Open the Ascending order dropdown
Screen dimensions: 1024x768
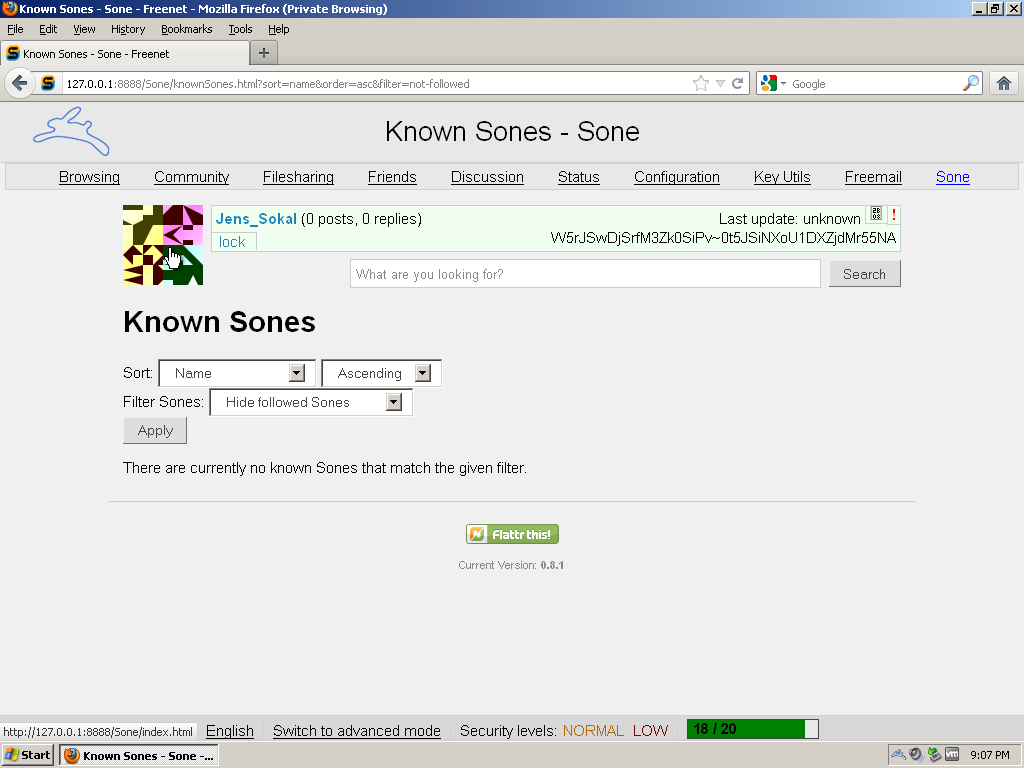(x=381, y=373)
